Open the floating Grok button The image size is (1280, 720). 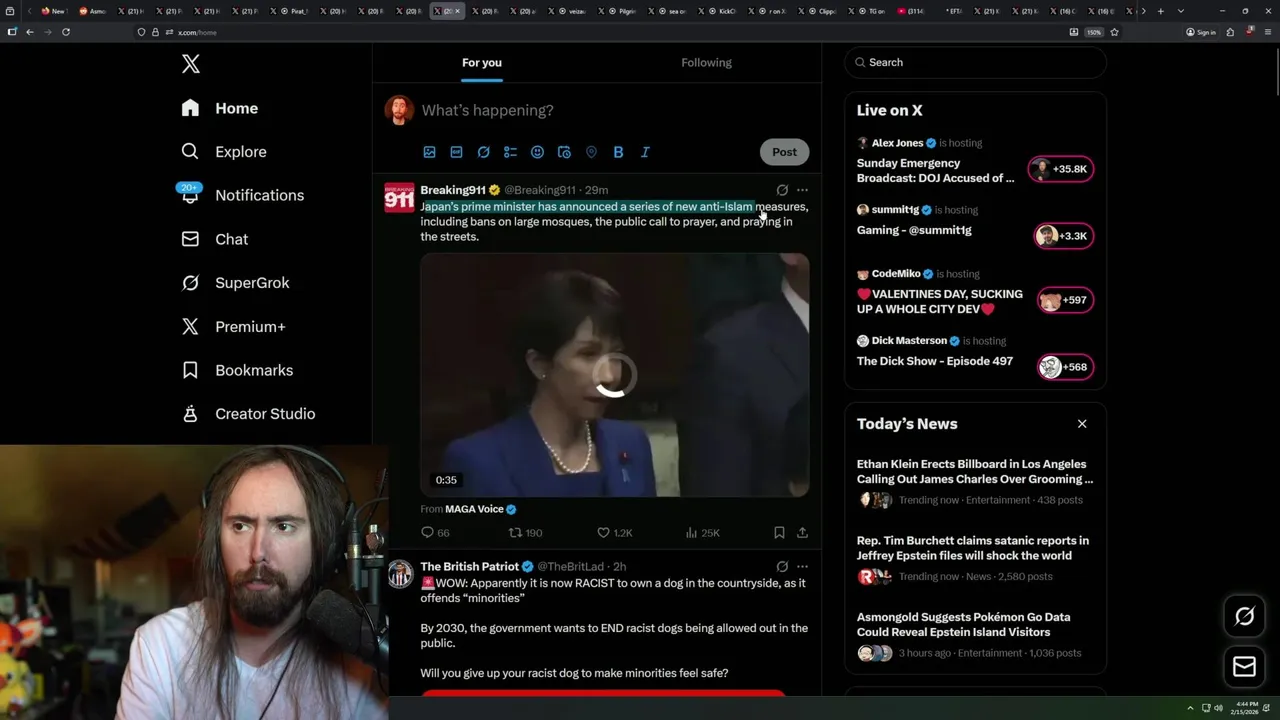click(1244, 616)
